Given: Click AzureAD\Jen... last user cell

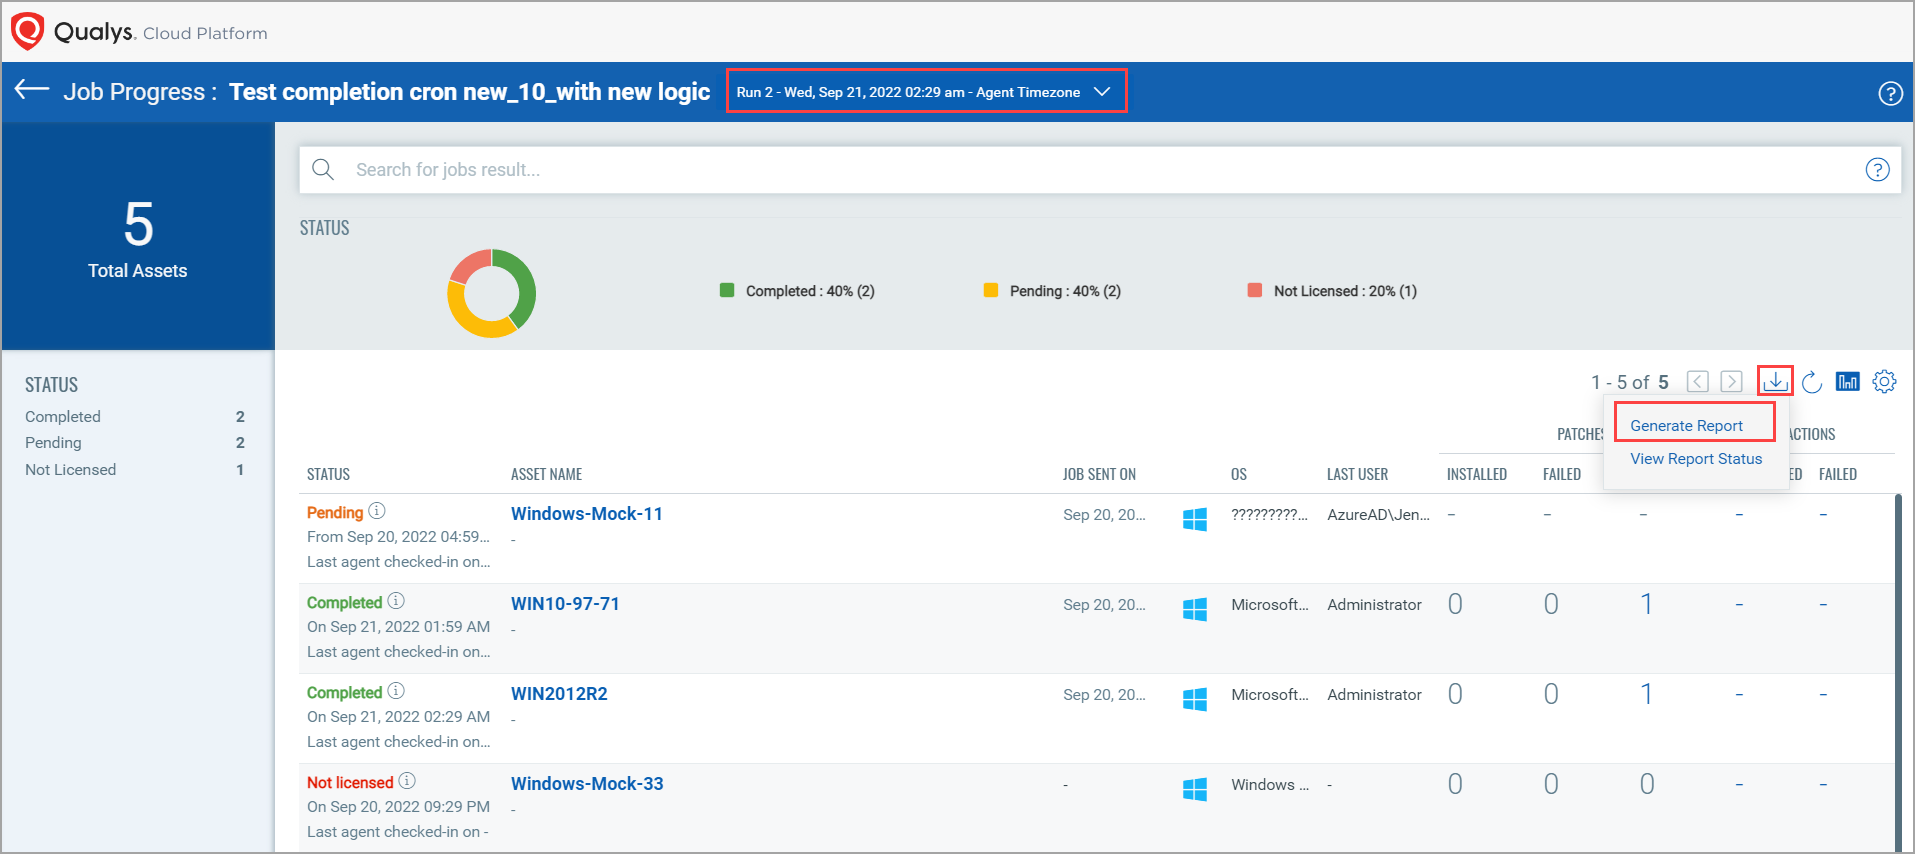Looking at the screenshot, I should [x=1378, y=514].
